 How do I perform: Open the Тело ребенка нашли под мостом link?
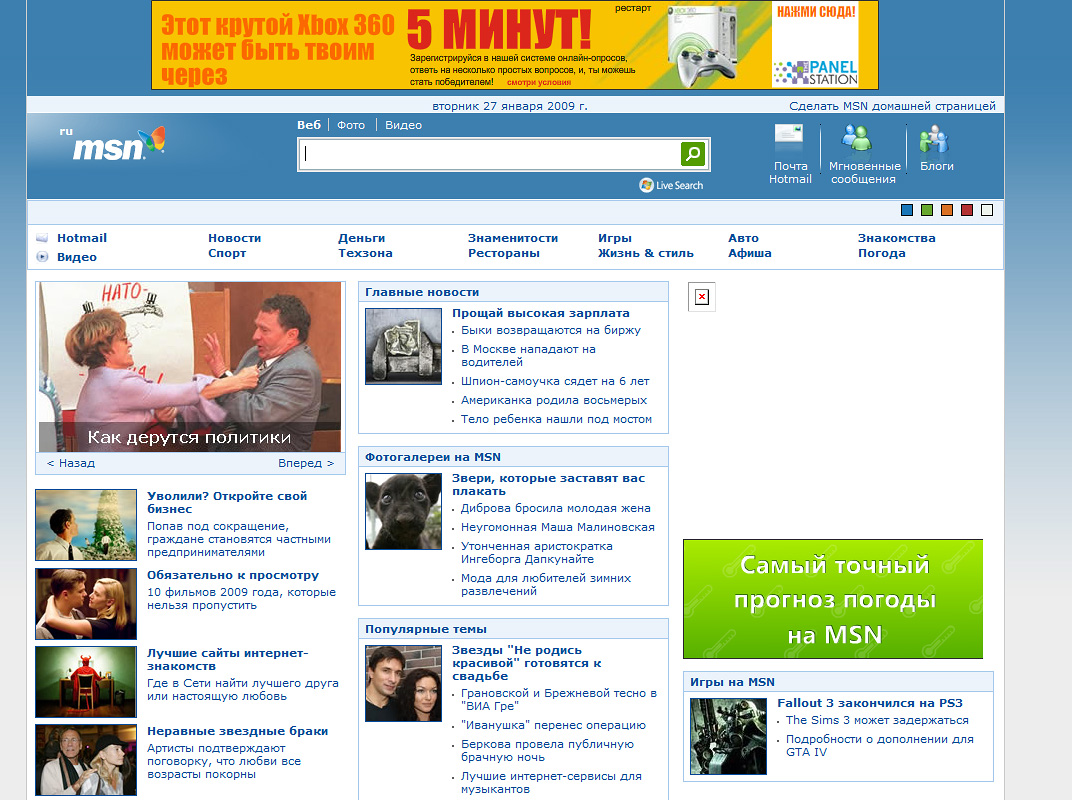(557, 419)
